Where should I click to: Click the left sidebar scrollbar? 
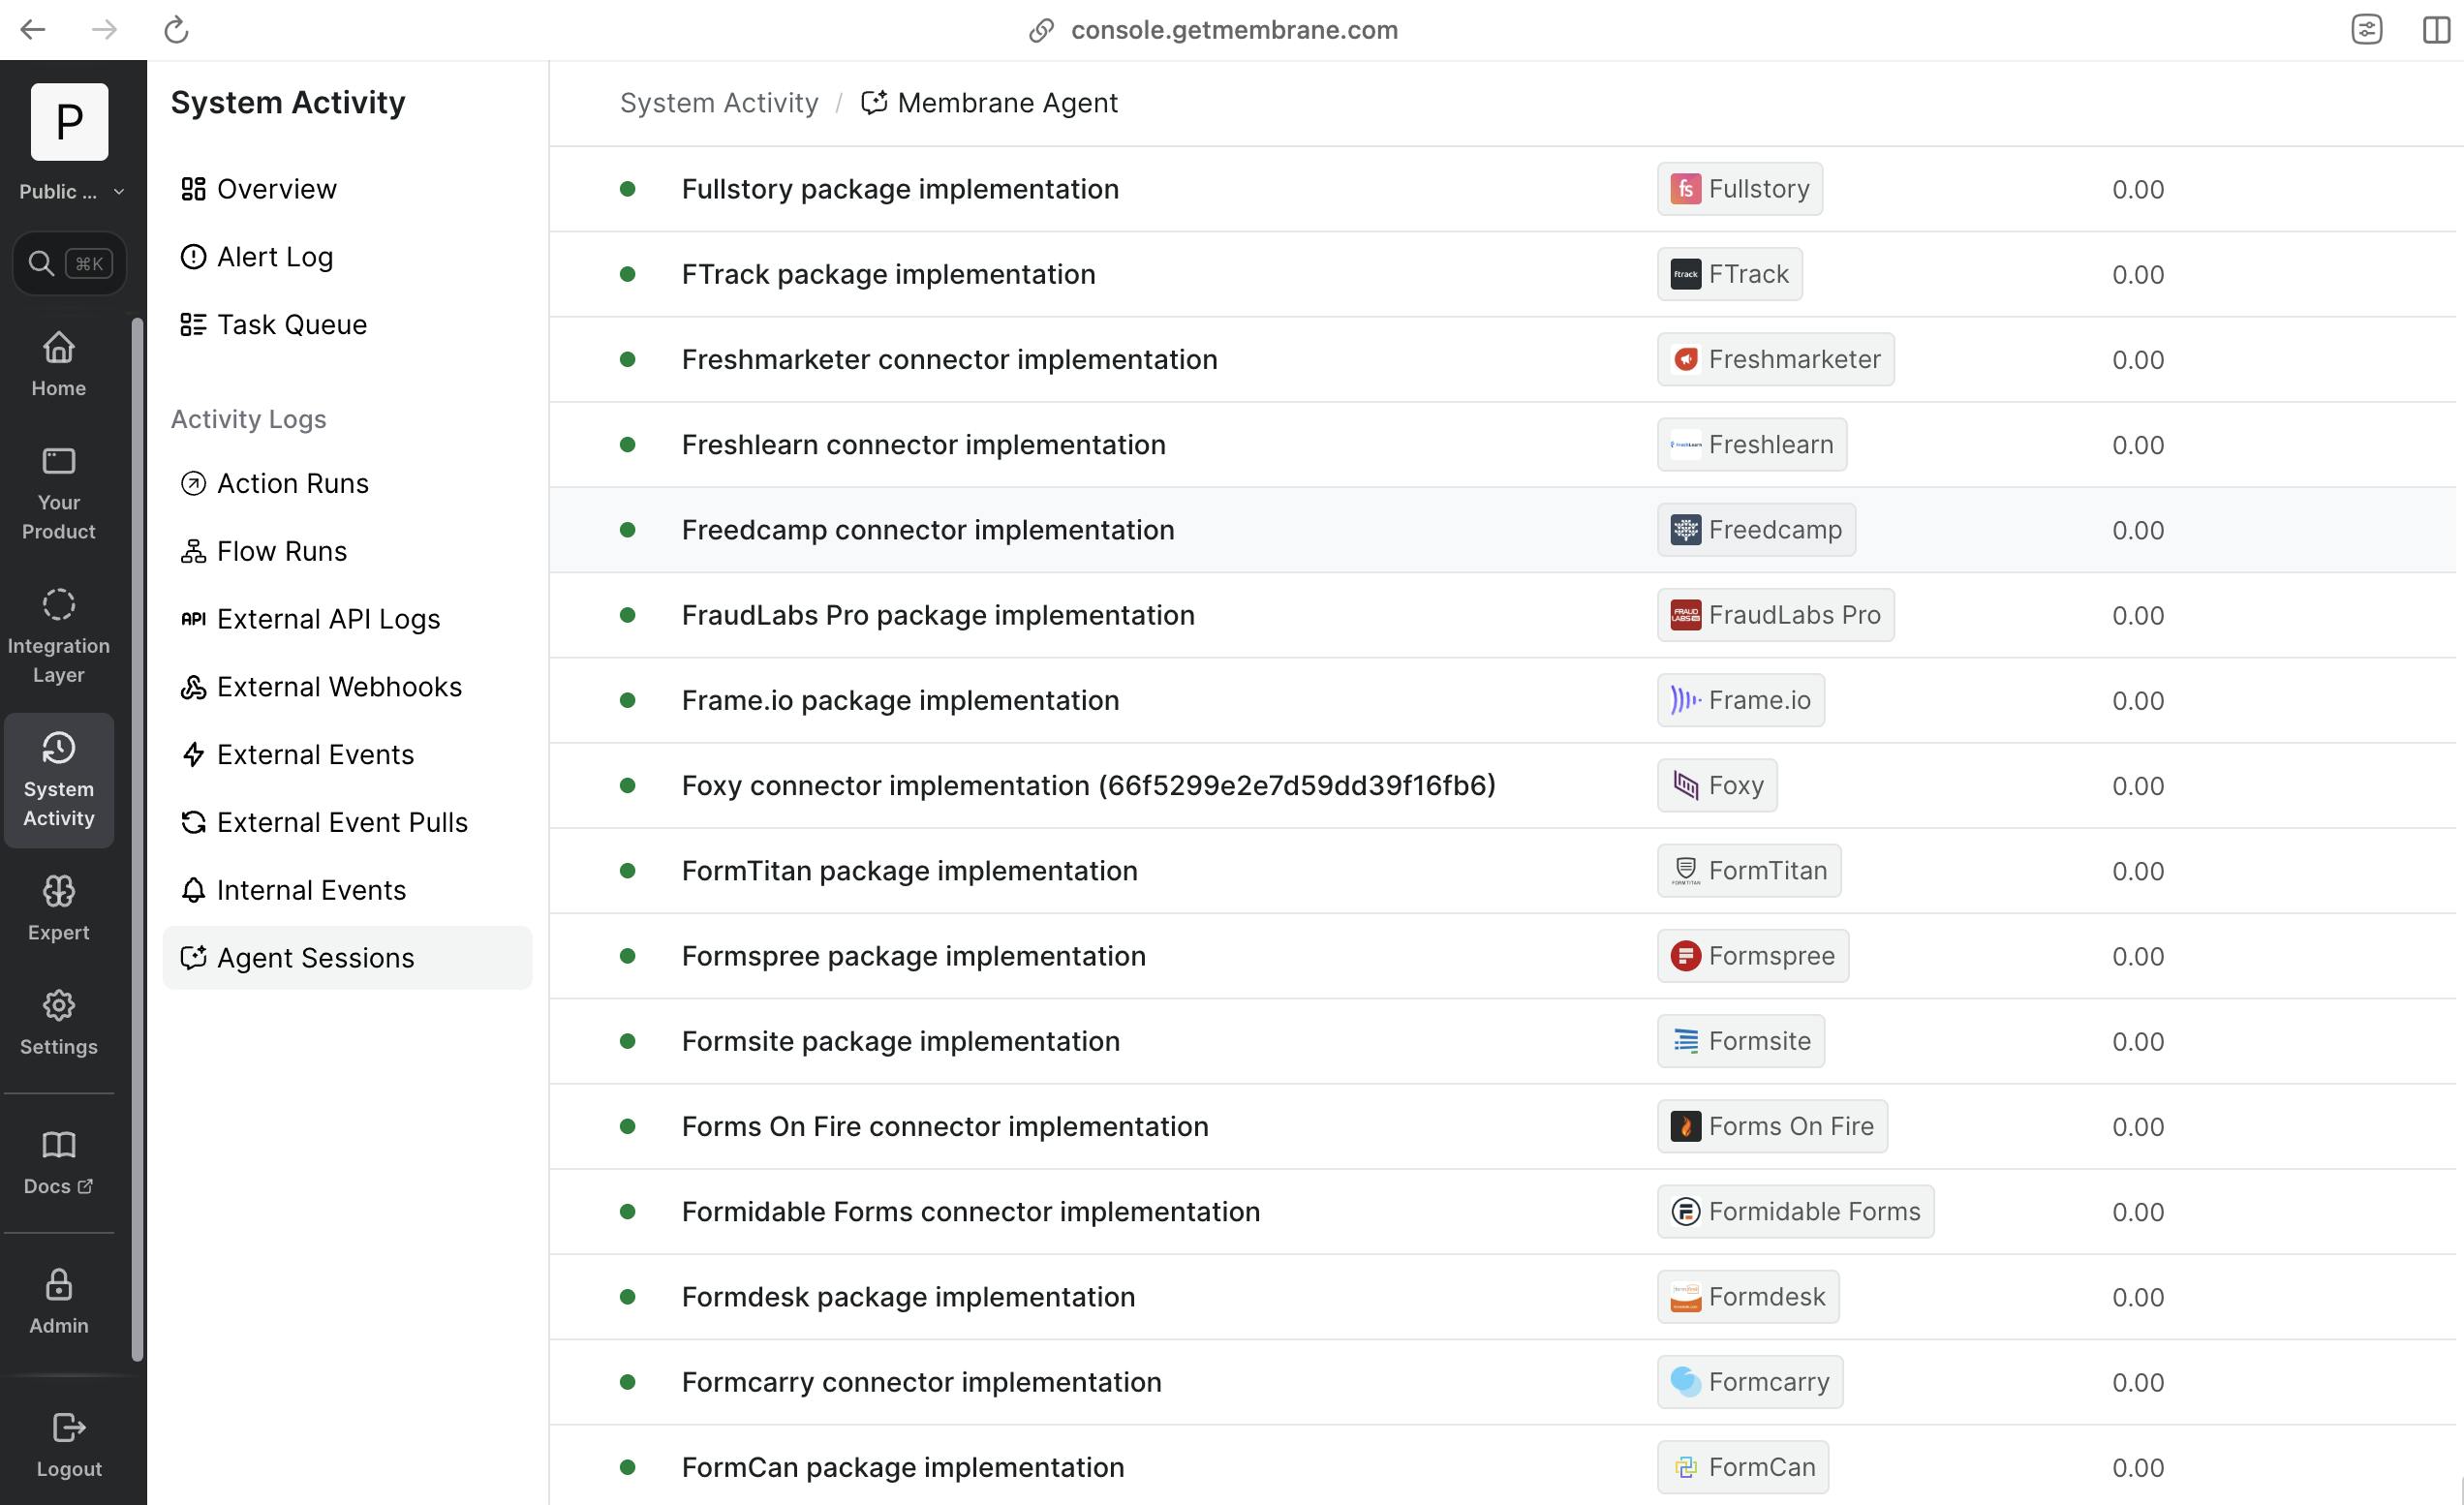click(x=138, y=838)
